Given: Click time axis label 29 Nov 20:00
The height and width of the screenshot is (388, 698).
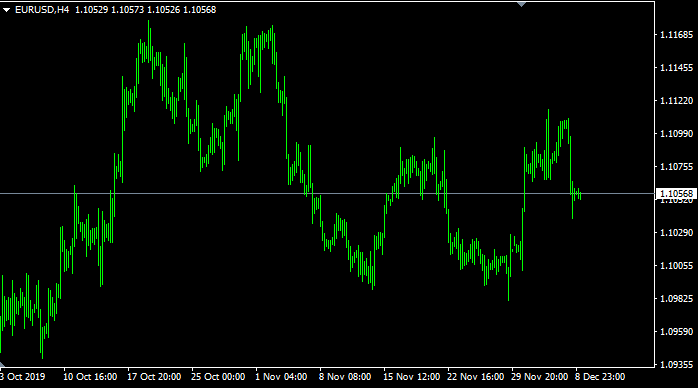Looking at the screenshot, I should point(540,377).
